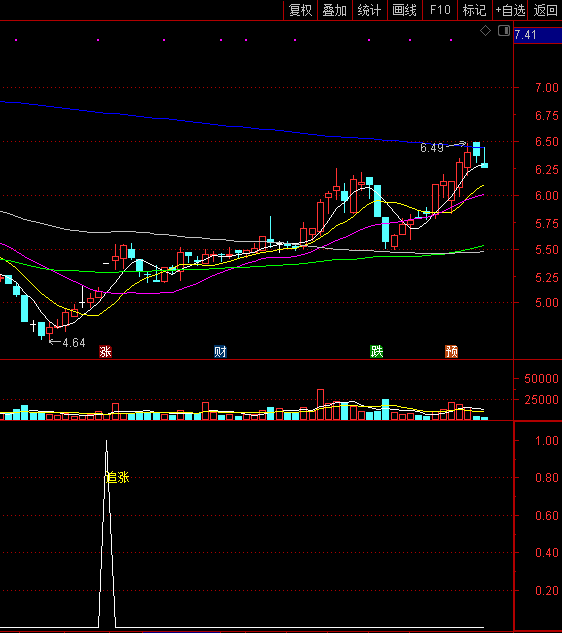
Task: Click the diamond icon near price axis
Action: (485, 31)
